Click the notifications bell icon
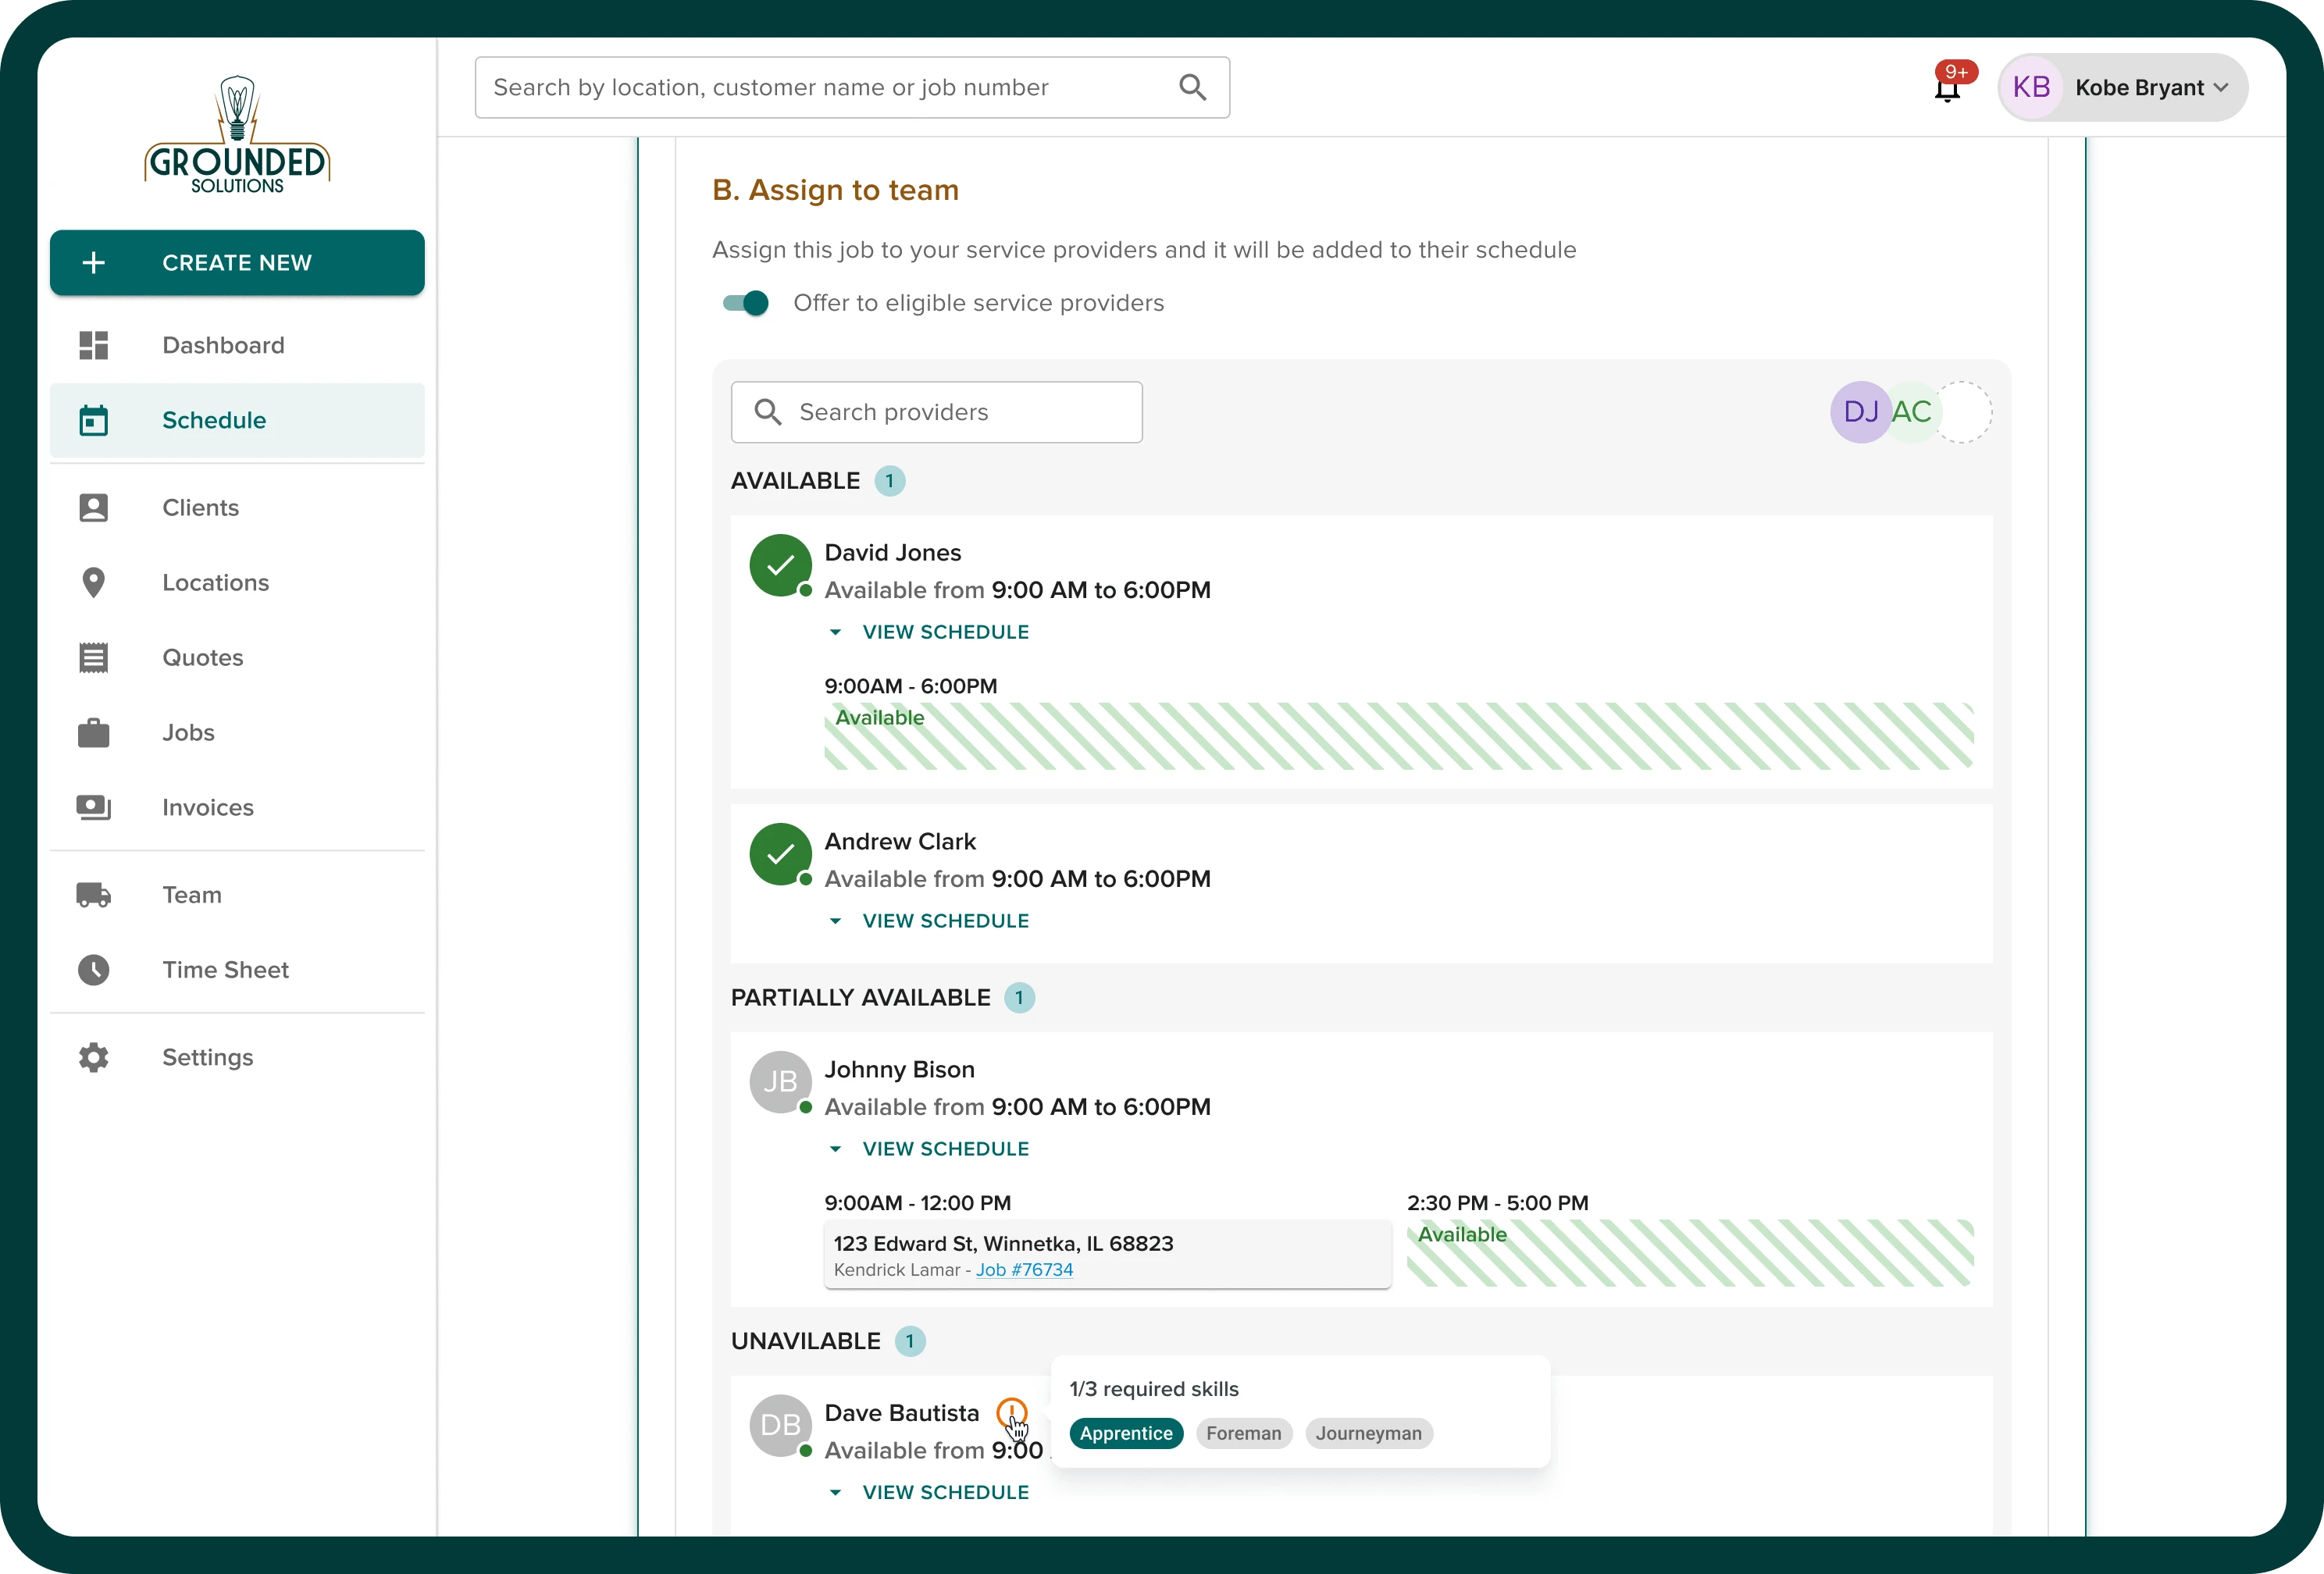 point(1948,87)
